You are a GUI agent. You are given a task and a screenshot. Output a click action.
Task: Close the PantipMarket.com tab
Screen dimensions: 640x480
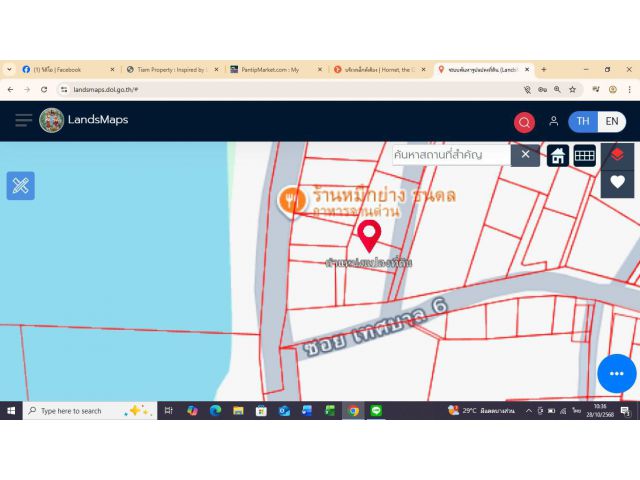320,70
